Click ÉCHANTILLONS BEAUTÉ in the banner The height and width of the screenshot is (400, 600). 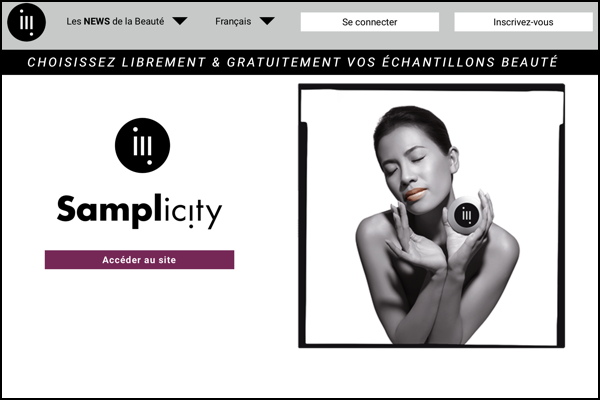tap(470, 62)
